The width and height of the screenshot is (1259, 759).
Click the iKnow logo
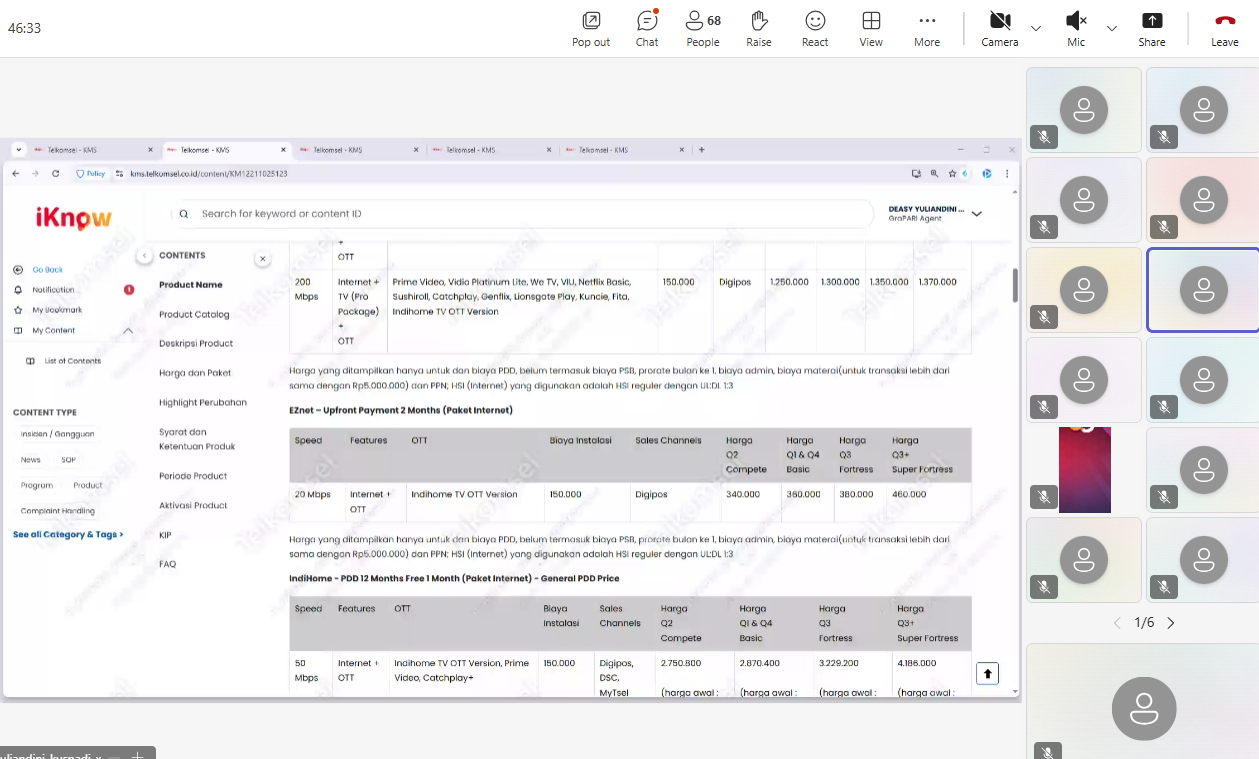(74, 218)
